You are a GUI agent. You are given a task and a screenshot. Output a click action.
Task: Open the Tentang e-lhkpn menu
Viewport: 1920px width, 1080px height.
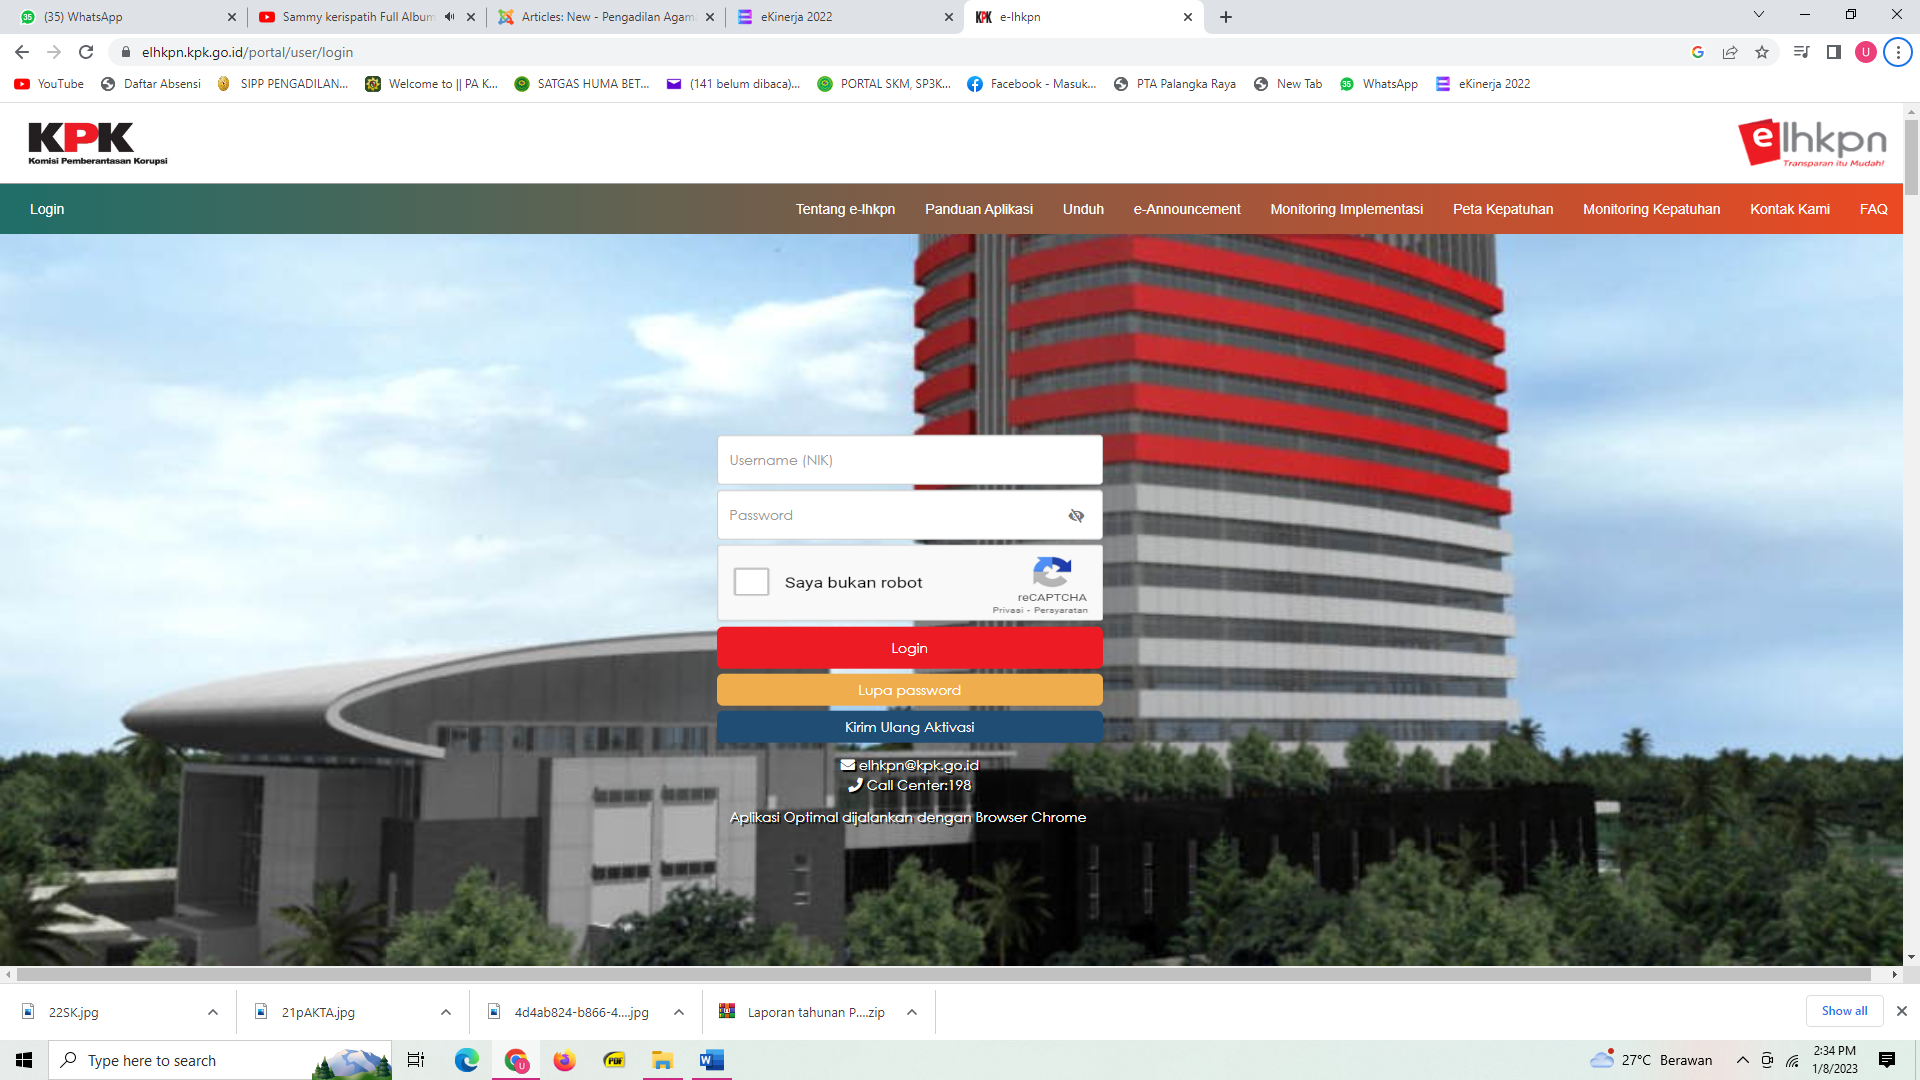tap(845, 209)
